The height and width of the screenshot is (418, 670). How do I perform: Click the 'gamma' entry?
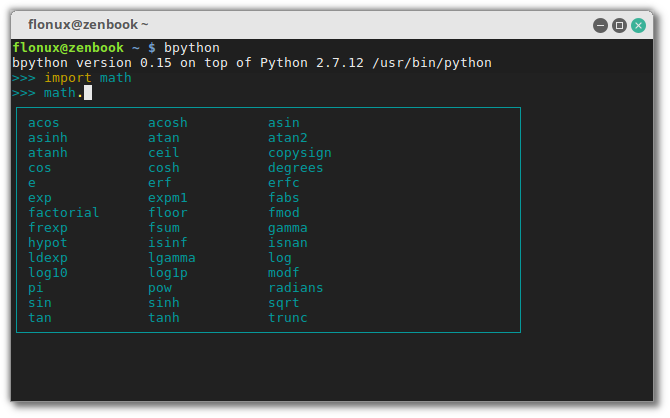click(x=288, y=229)
